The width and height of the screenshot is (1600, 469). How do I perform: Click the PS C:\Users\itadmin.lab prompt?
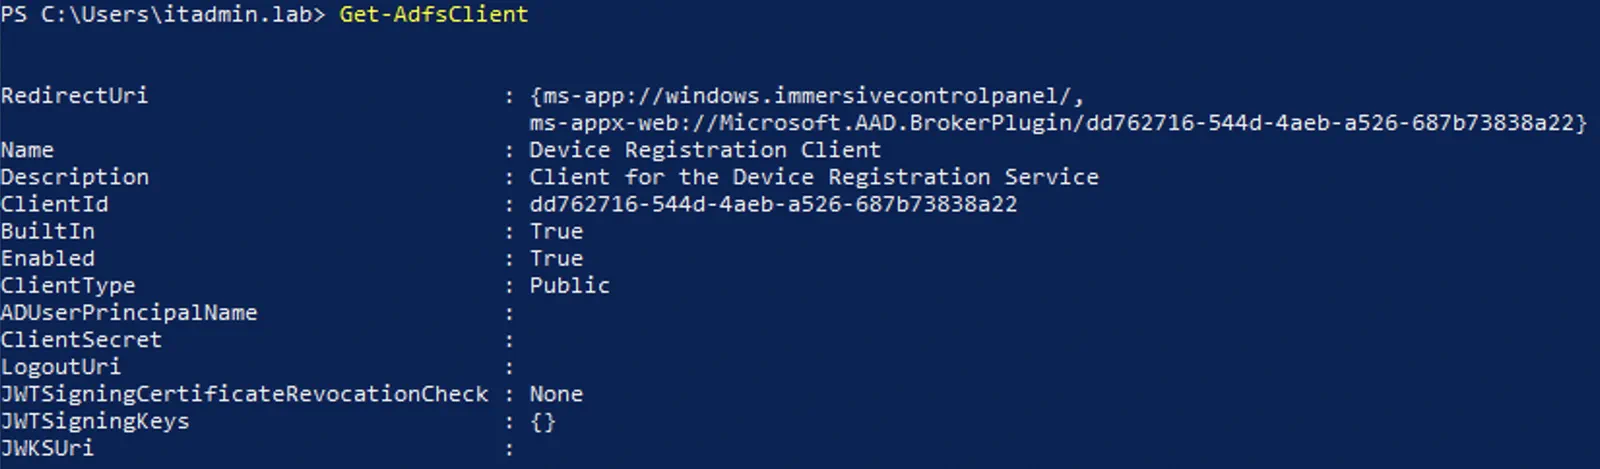pos(163,15)
